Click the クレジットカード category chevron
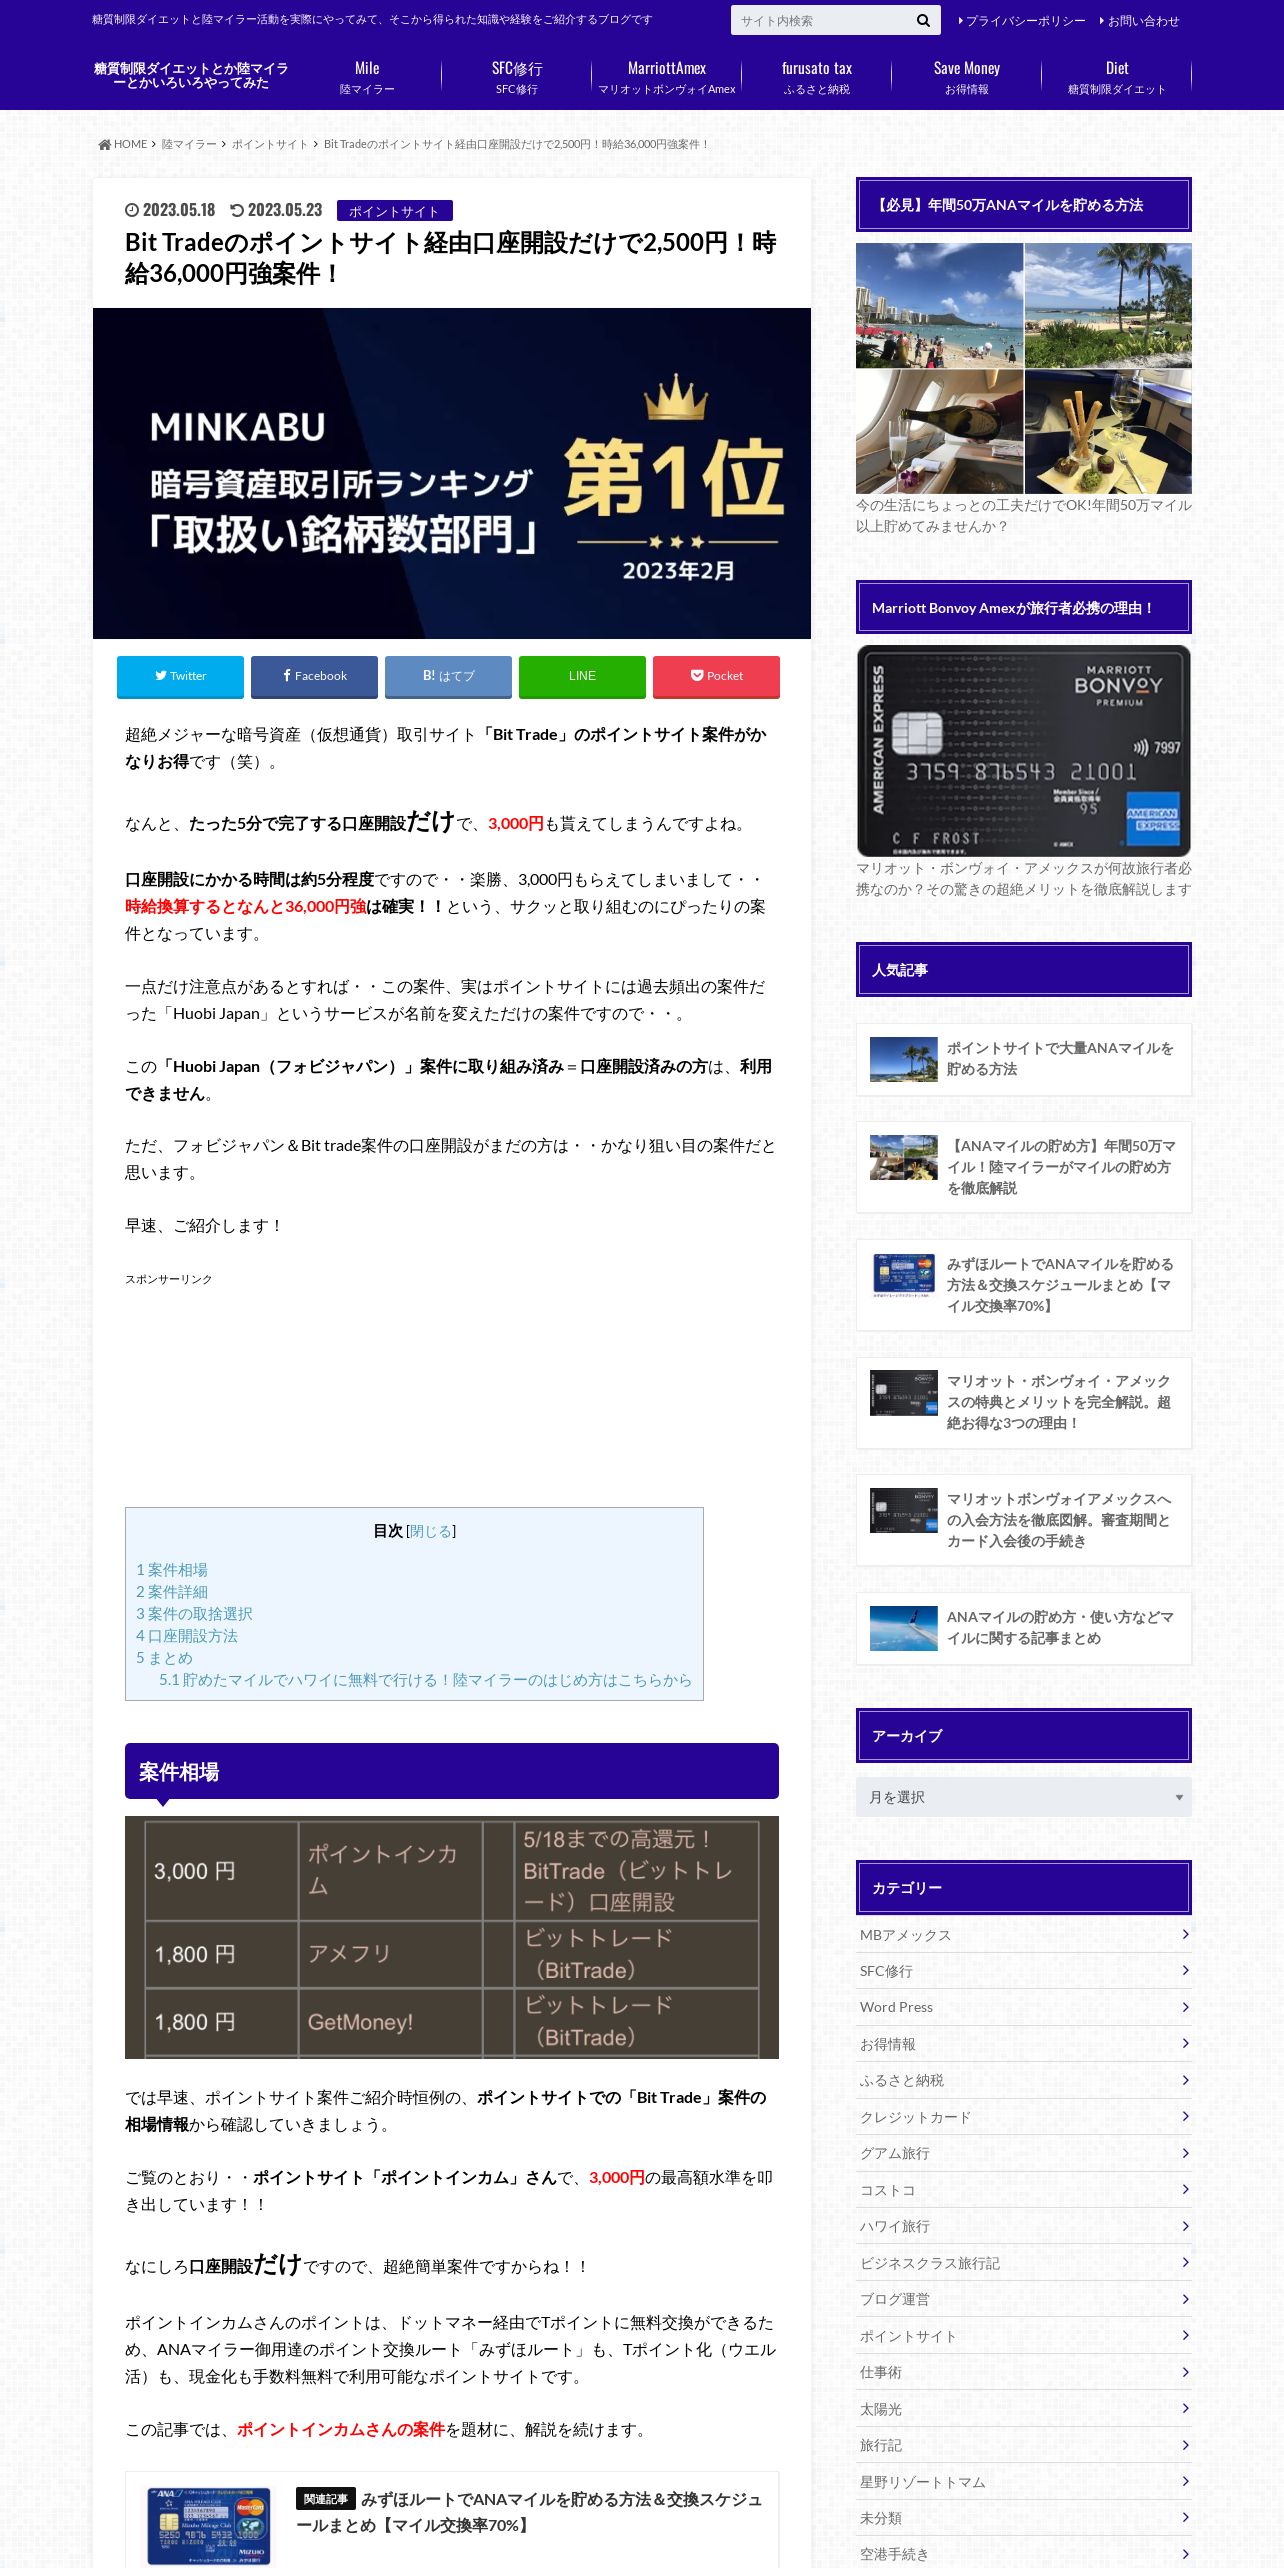The width and height of the screenshot is (1284, 2568). coord(1185,2117)
